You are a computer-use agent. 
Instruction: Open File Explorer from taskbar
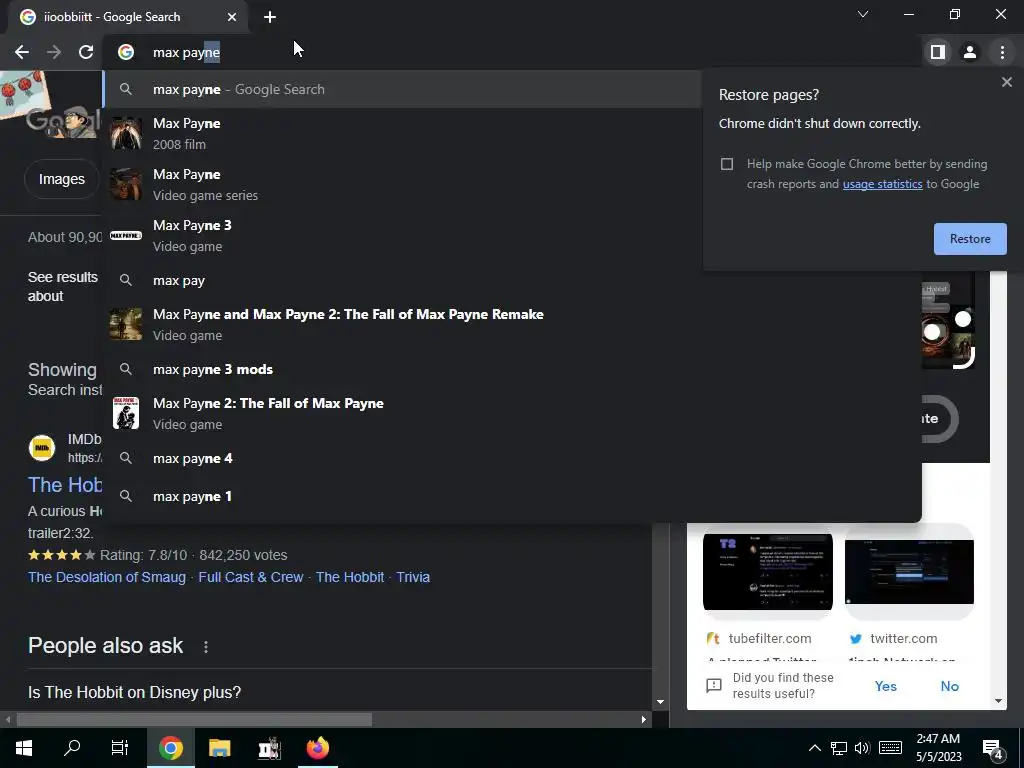click(x=219, y=748)
